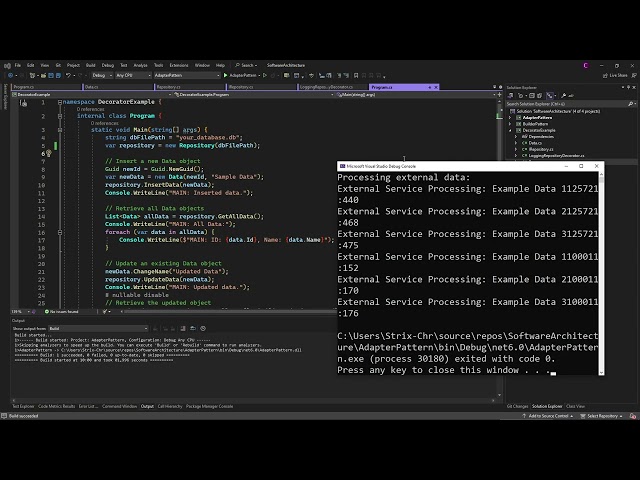This screenshot has height=480, width=640.
Task: Switch to the Git Changes tab
Action: 517,407
